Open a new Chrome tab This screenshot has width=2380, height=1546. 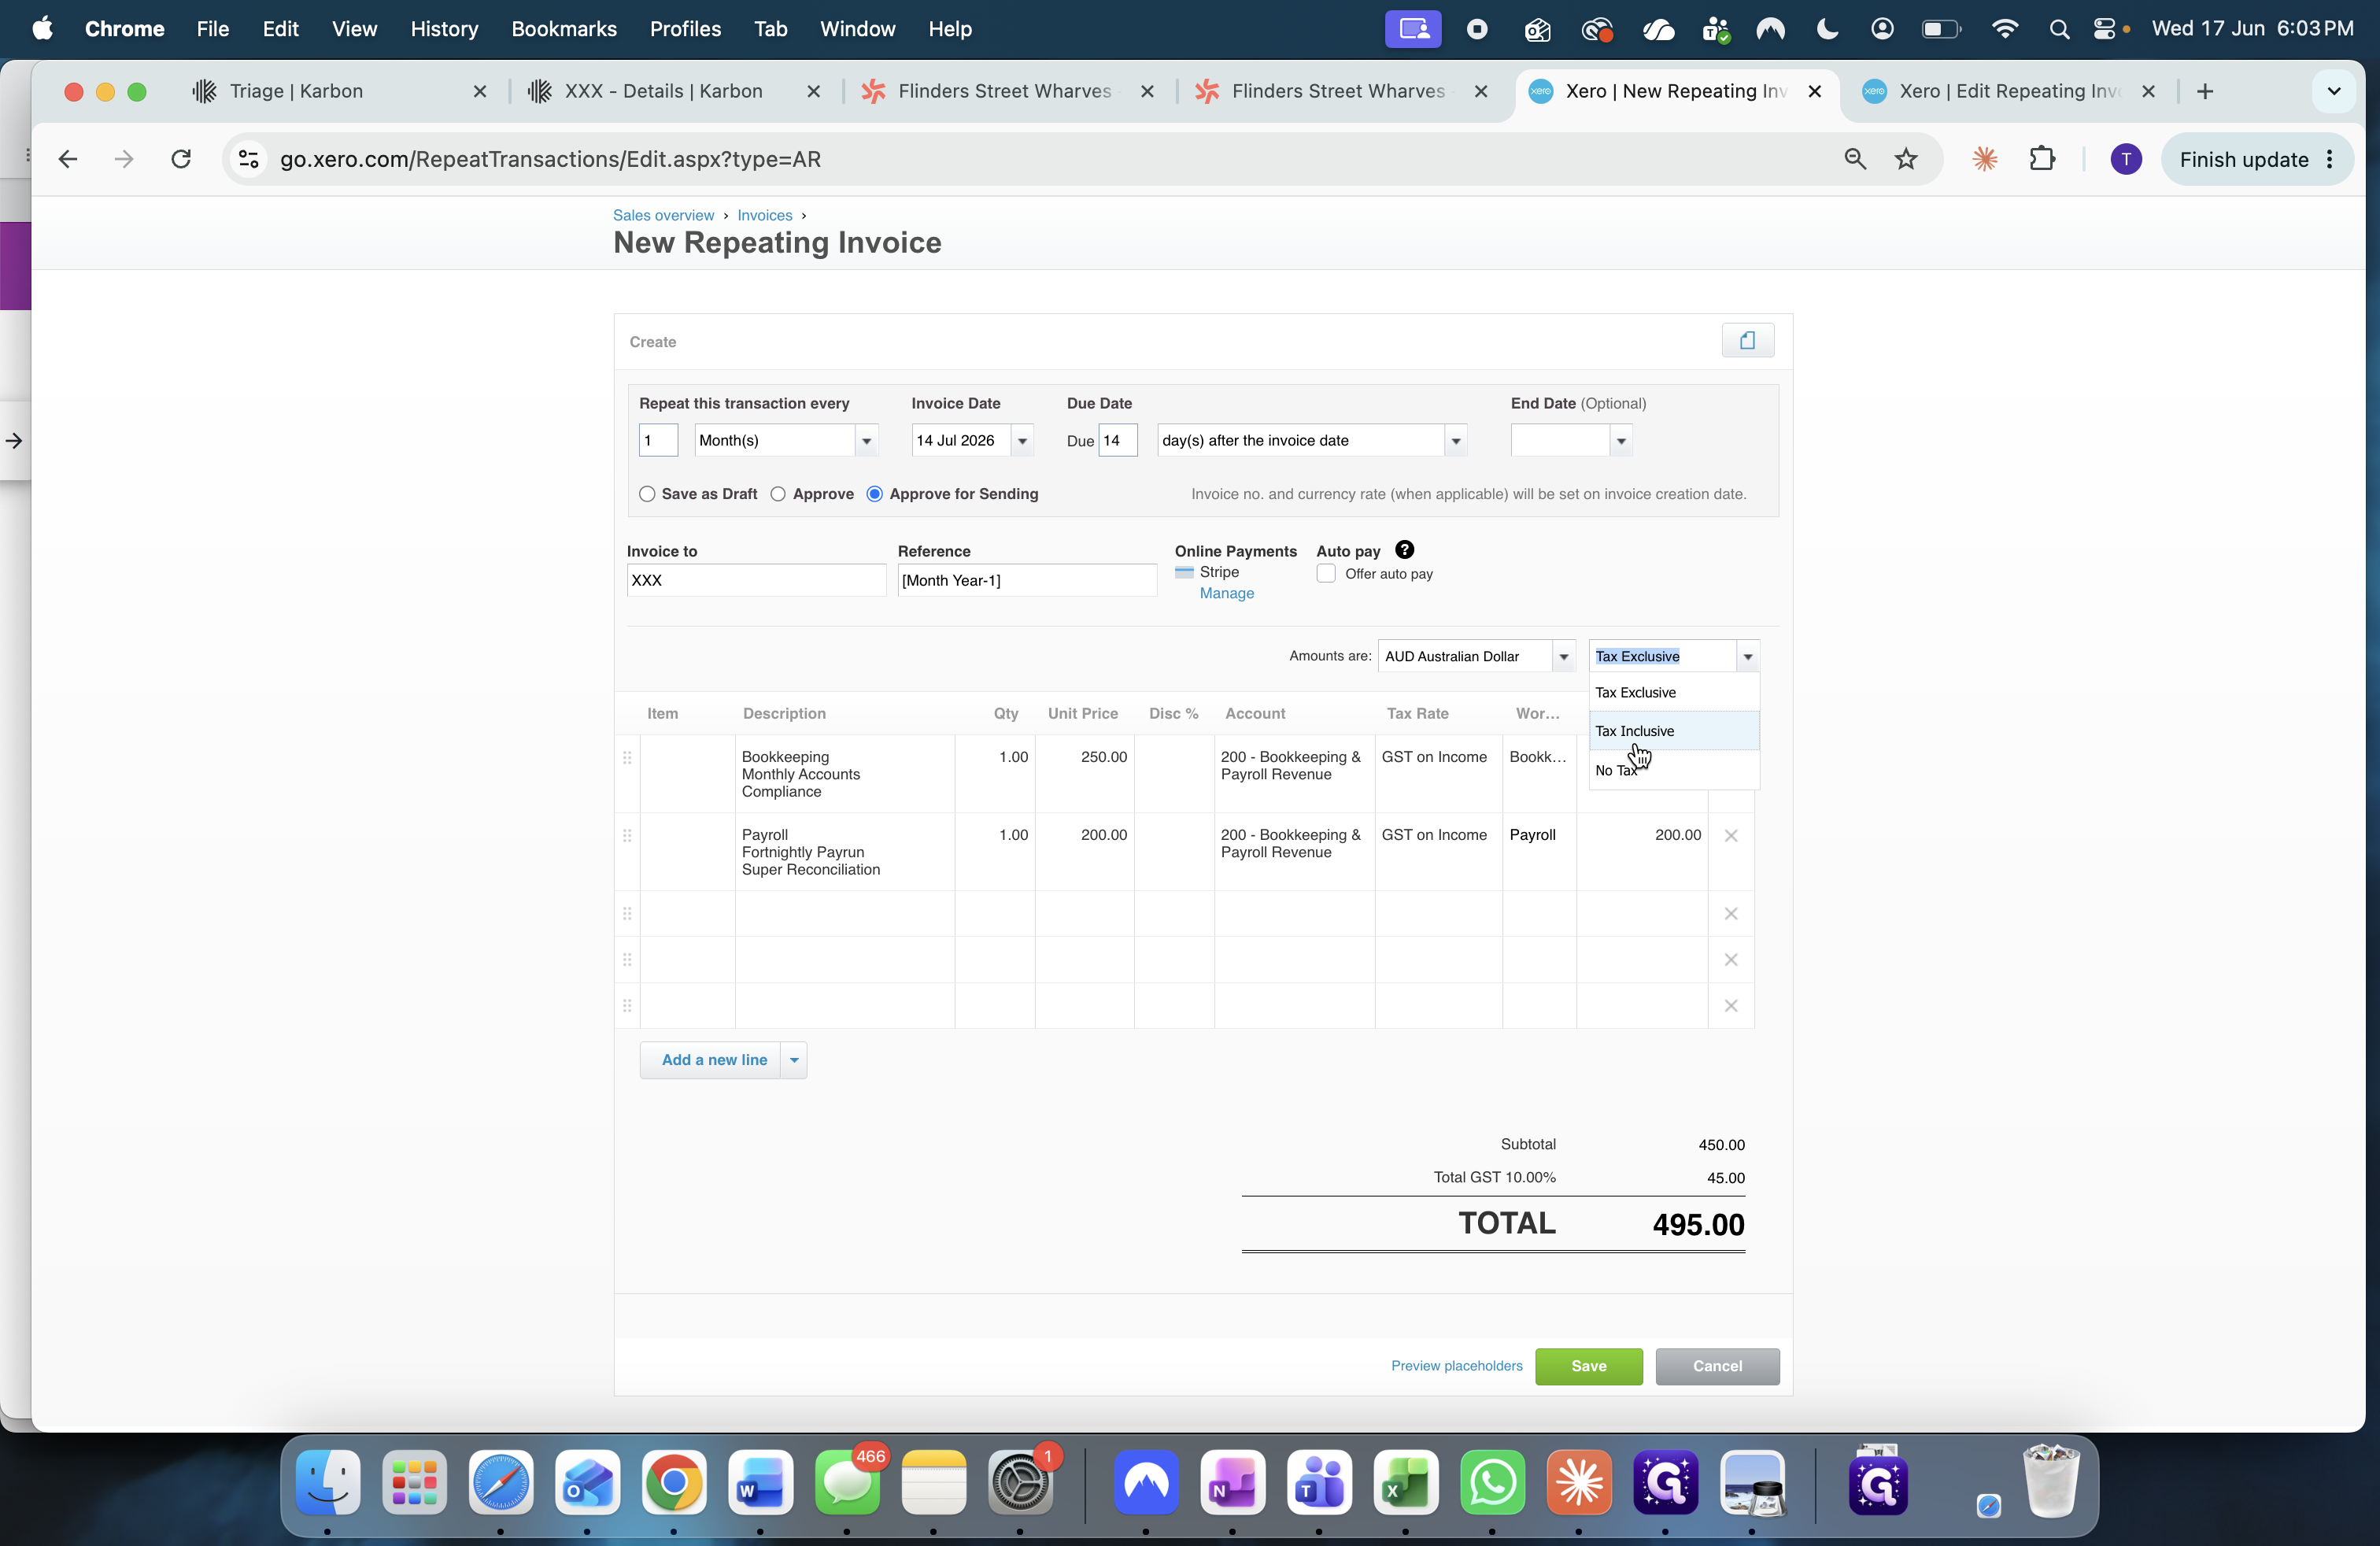click(x=2205, y=91)
